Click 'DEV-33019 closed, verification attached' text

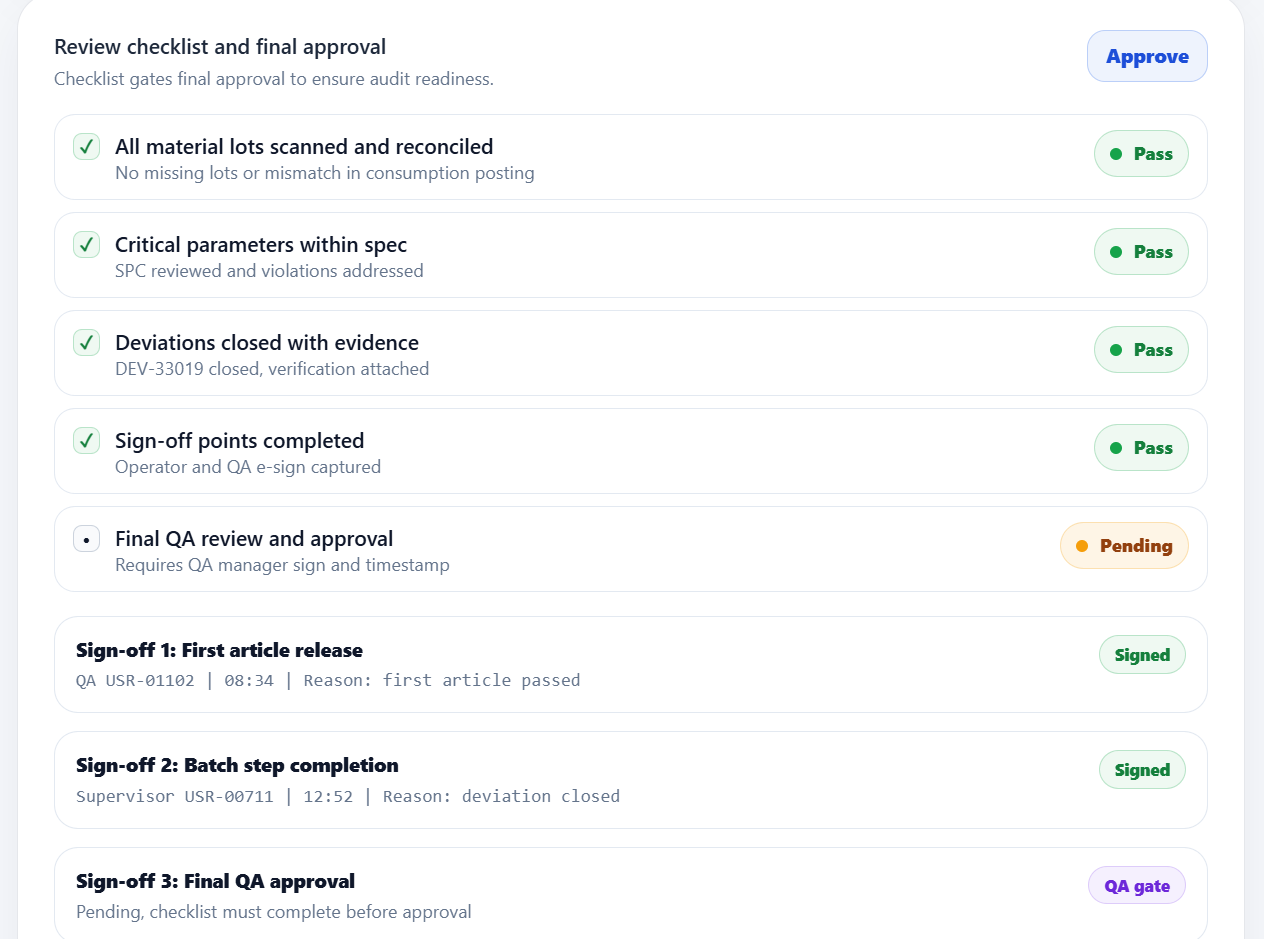(x=272, y=369)
